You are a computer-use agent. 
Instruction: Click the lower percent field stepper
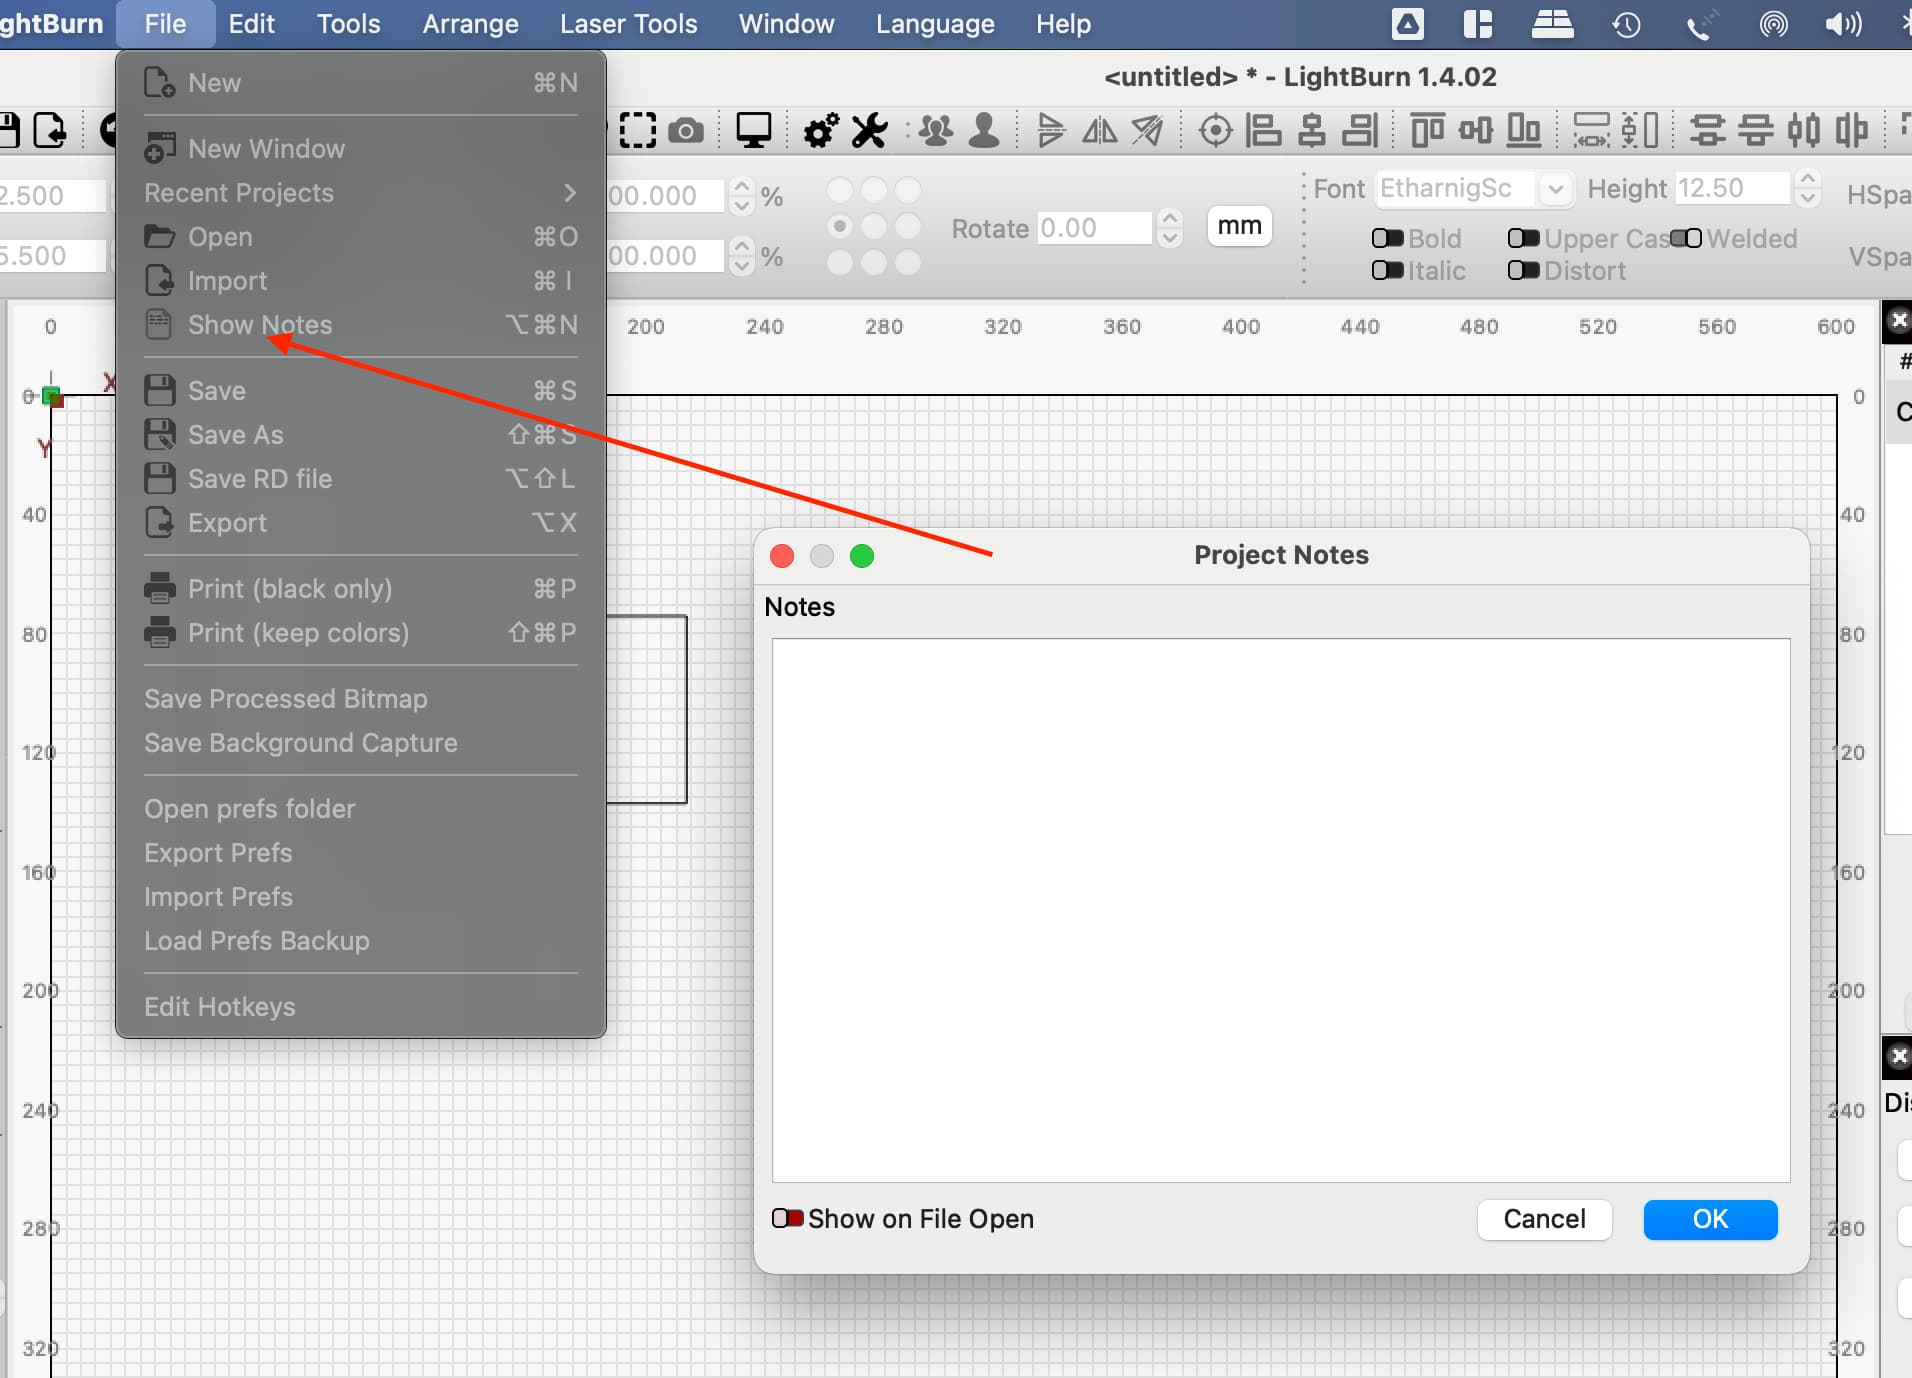click(x=741, y=256)
